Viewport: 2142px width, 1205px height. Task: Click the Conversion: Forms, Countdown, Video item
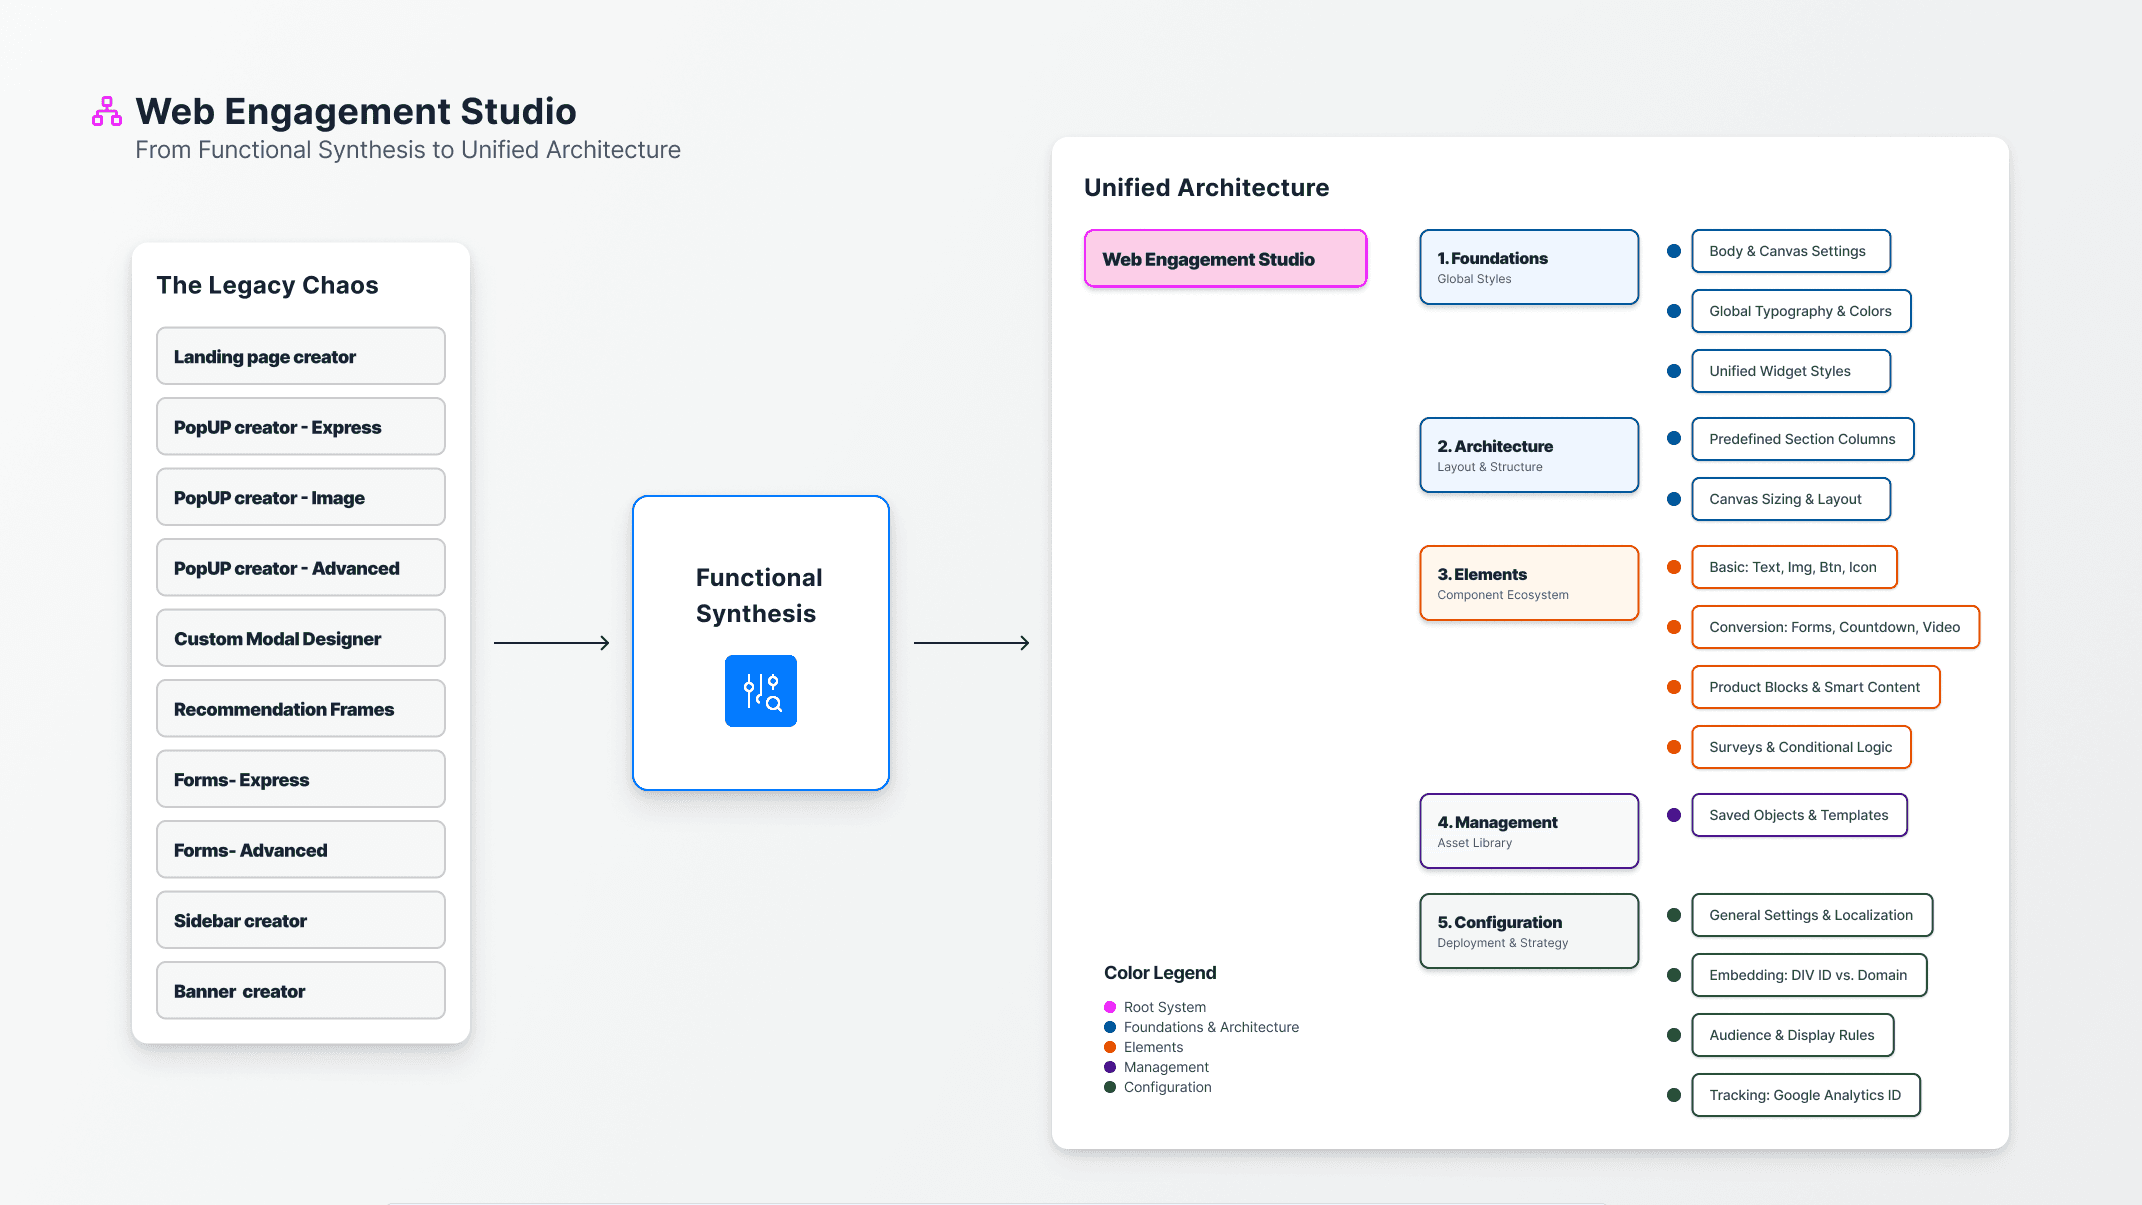(x=1834, y=627)
